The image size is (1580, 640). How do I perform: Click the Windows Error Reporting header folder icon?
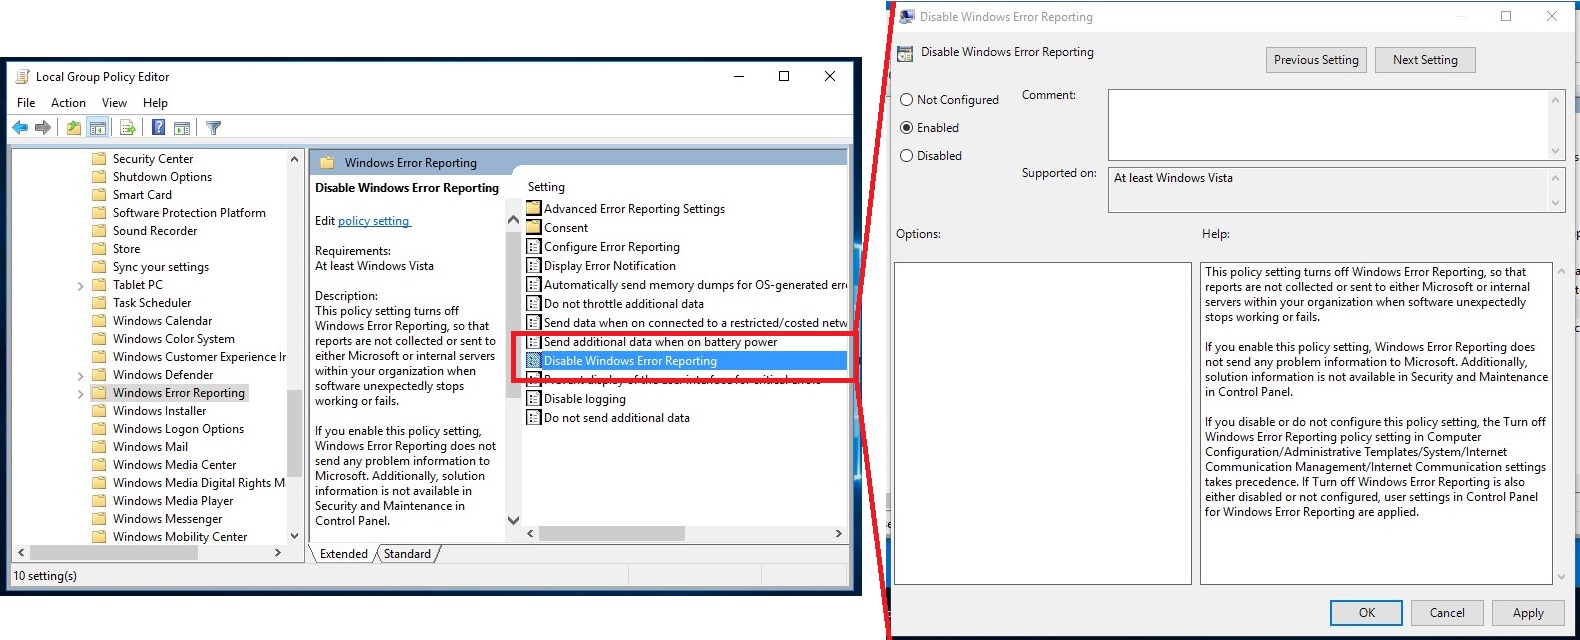point(327,163)
